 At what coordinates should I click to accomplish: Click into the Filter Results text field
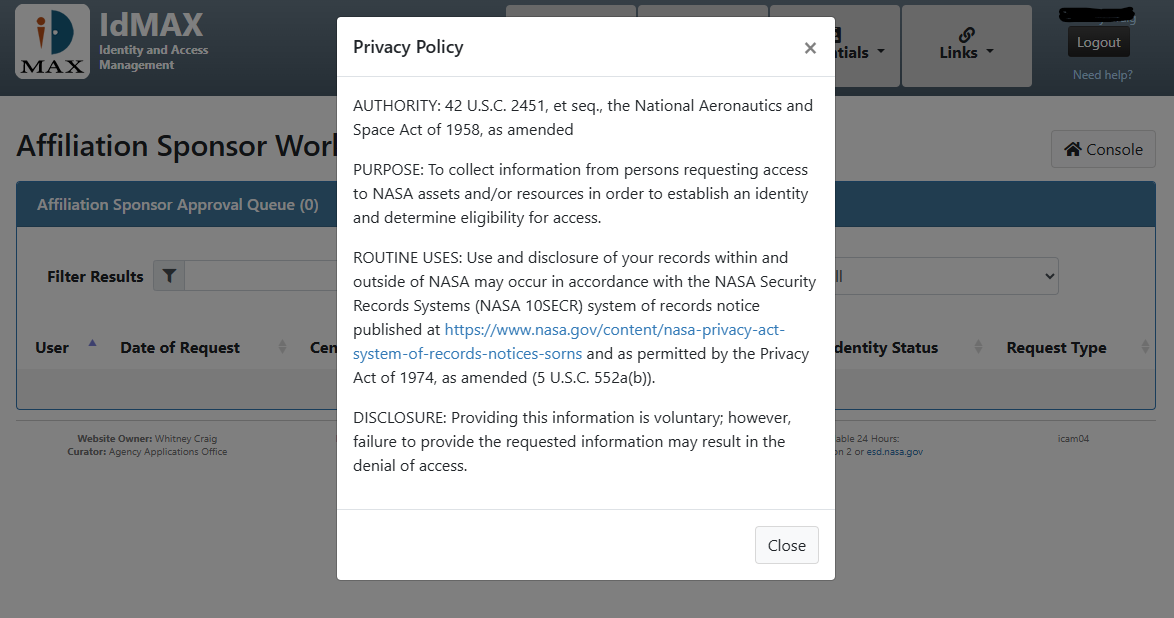(260, 276)
